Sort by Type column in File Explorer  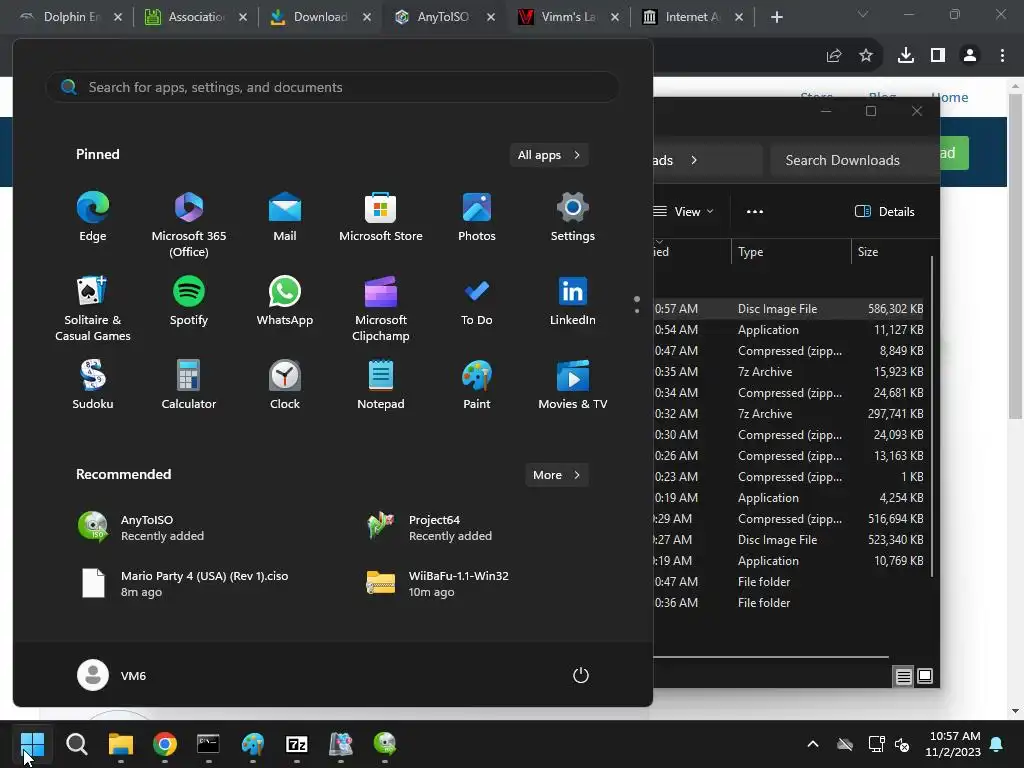791,251
